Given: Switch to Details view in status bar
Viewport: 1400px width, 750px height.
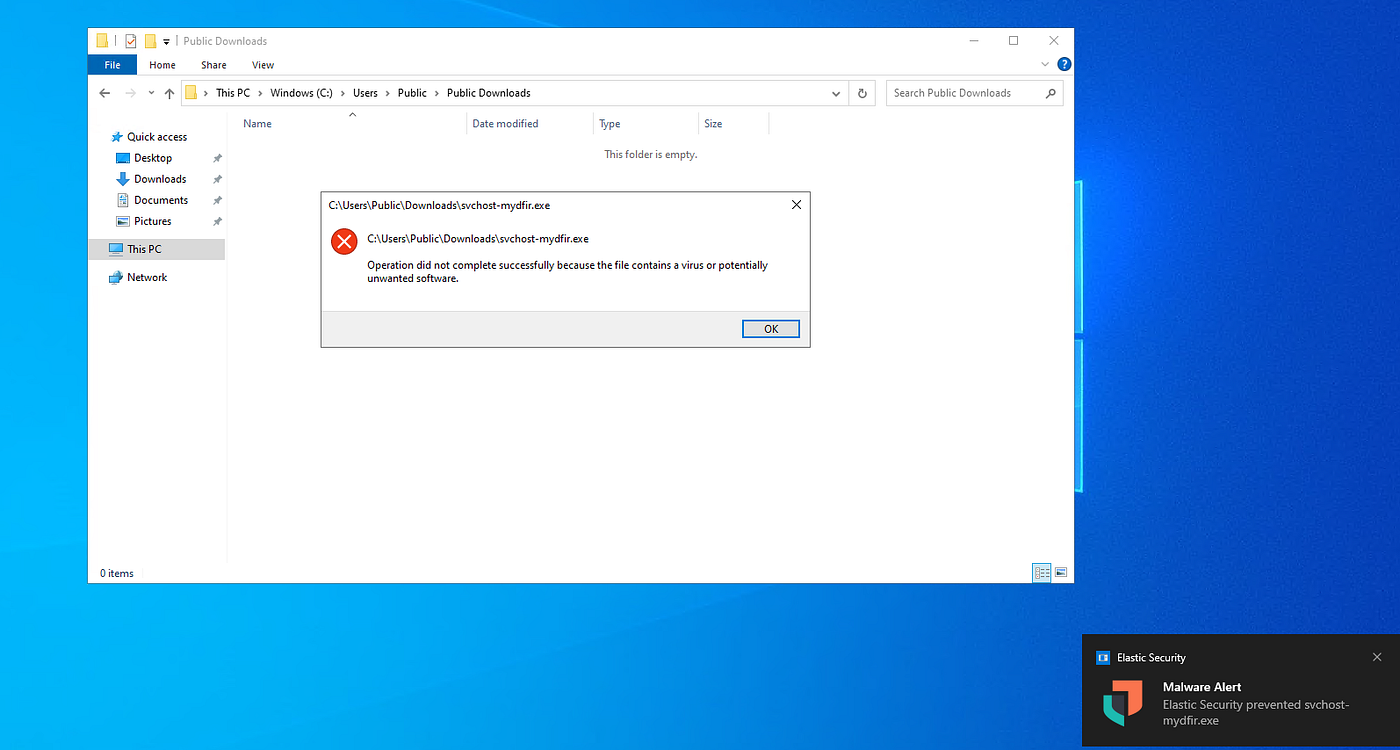Looking at the screenshot, I should [1042, 573].
